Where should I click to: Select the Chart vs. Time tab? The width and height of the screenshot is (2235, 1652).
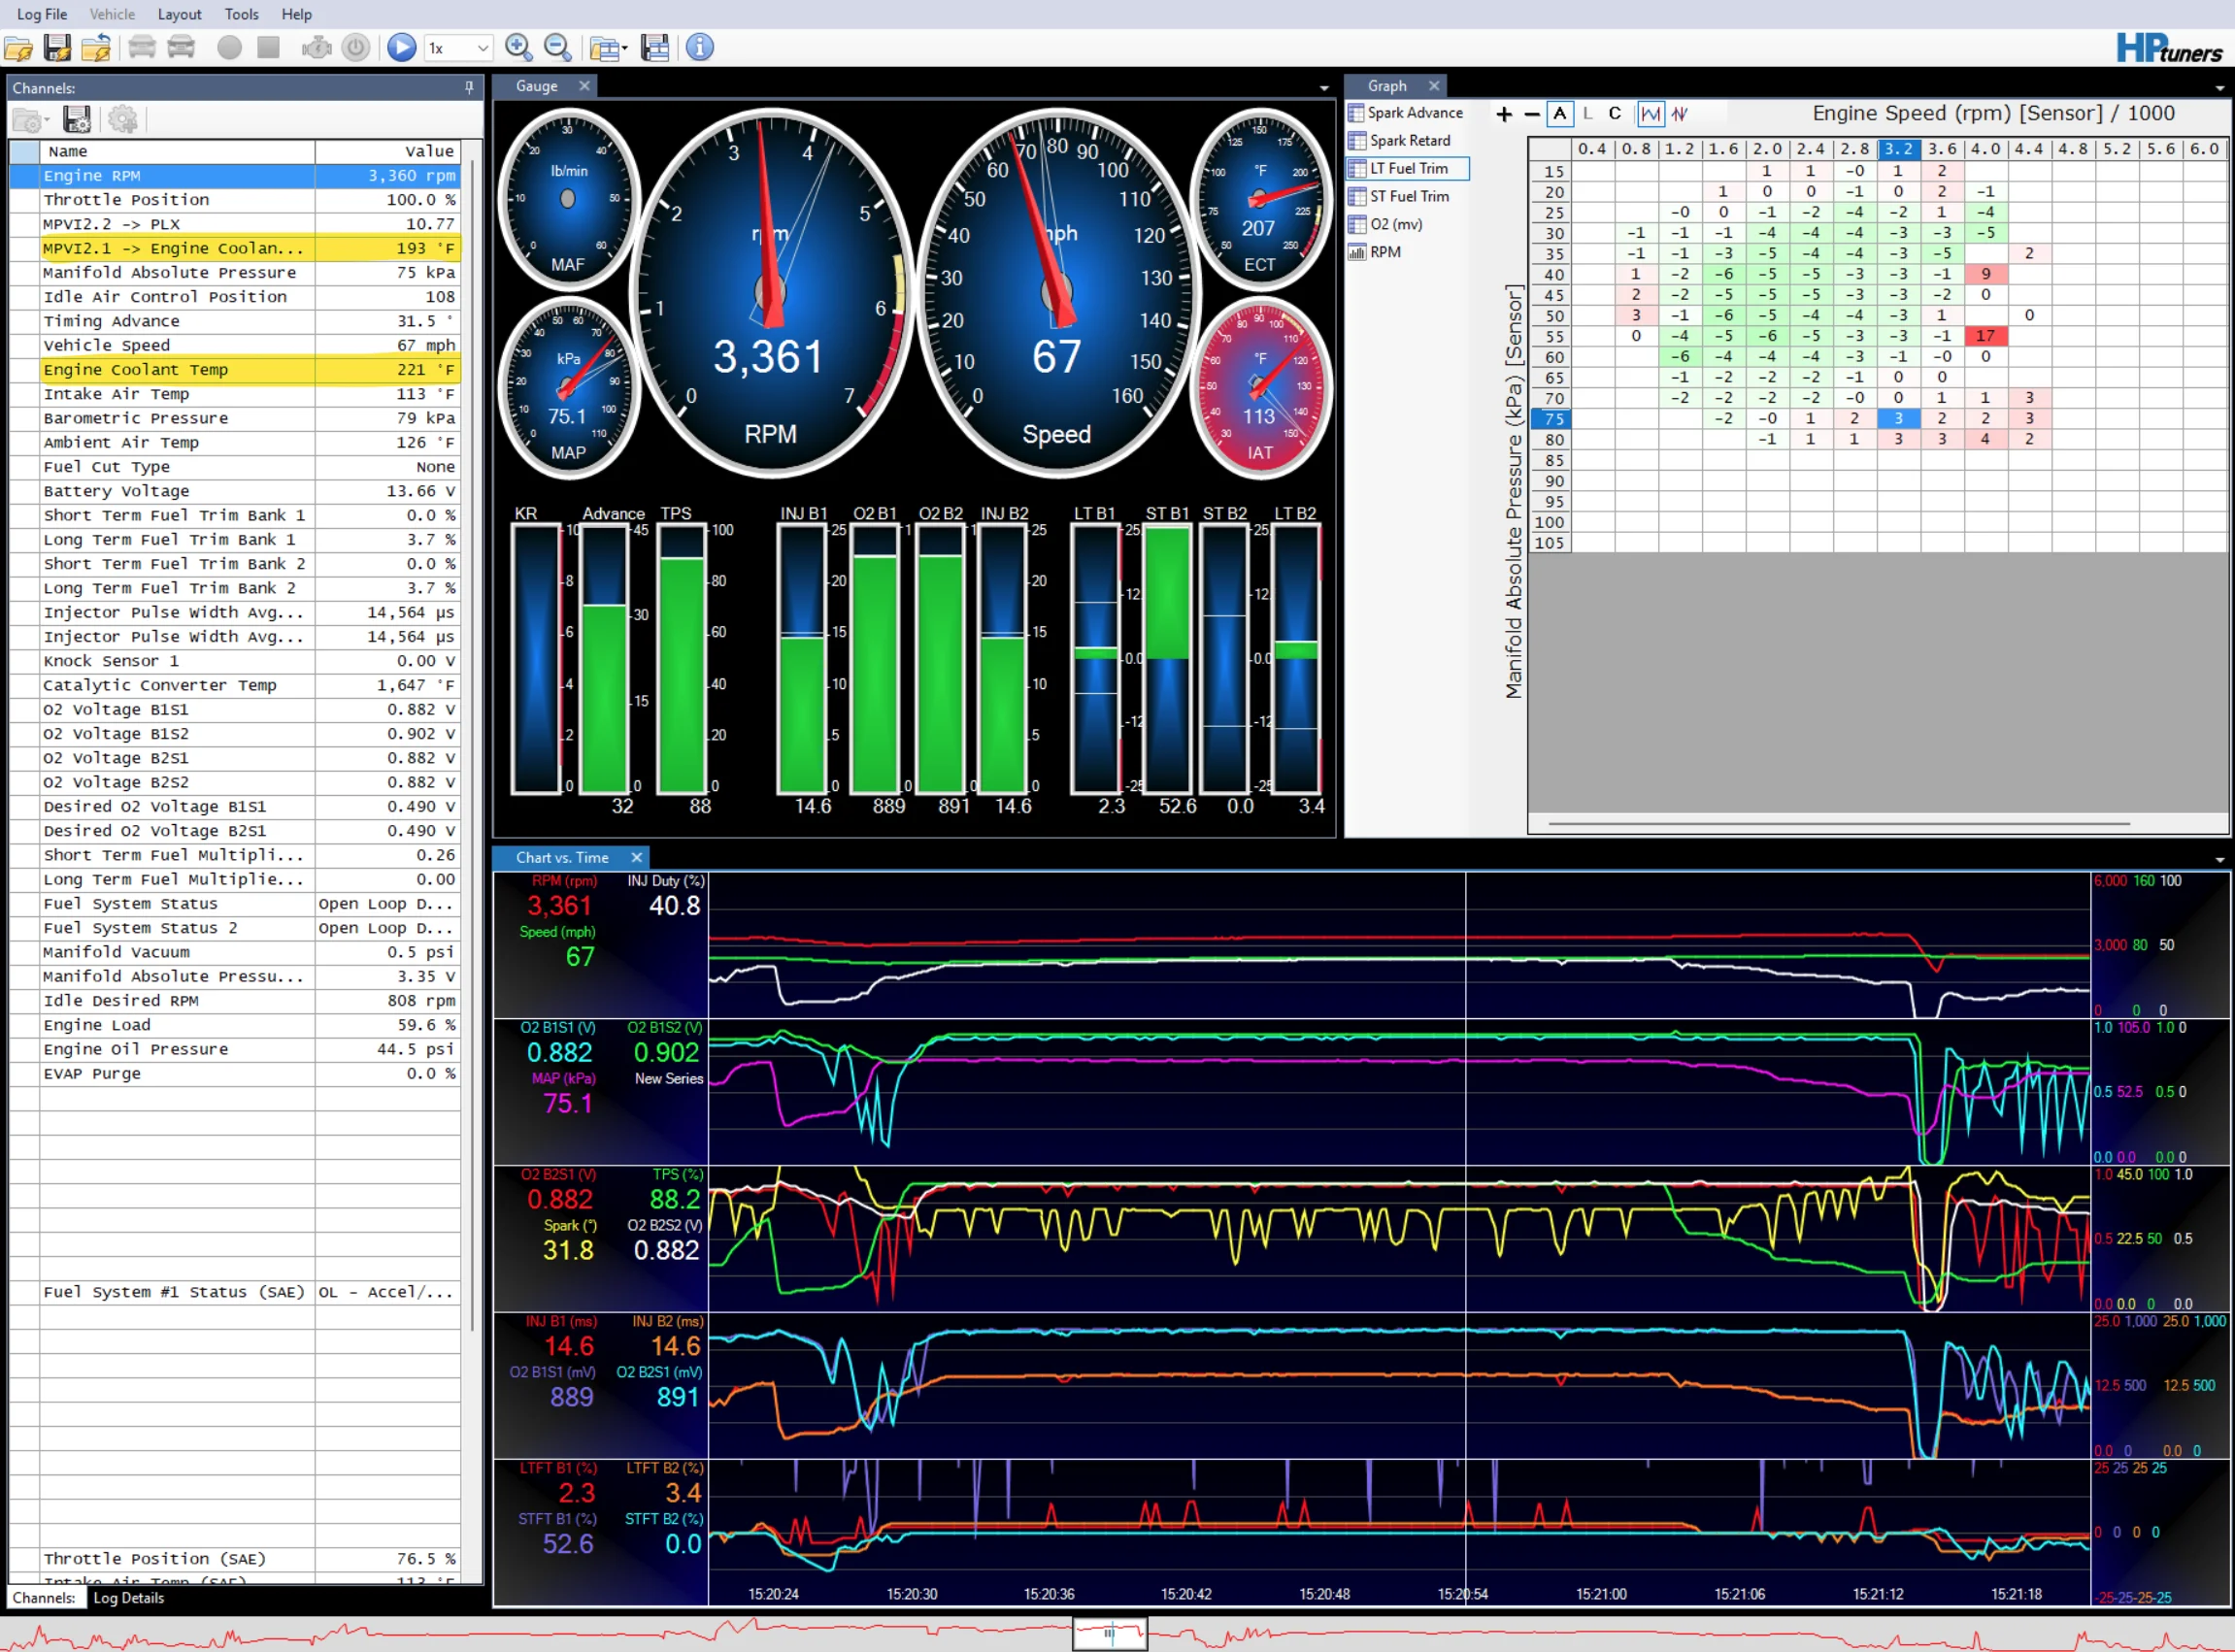click(562, 857)
